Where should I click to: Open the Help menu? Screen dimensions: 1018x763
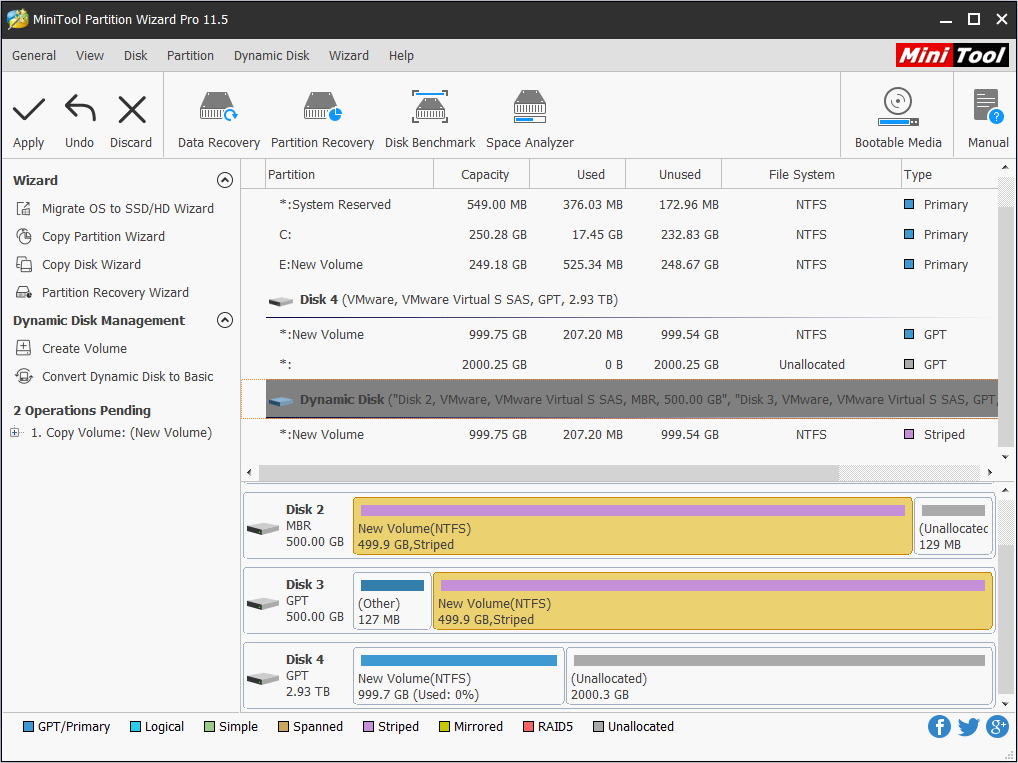pyautogui.click(x=401, y=56)
